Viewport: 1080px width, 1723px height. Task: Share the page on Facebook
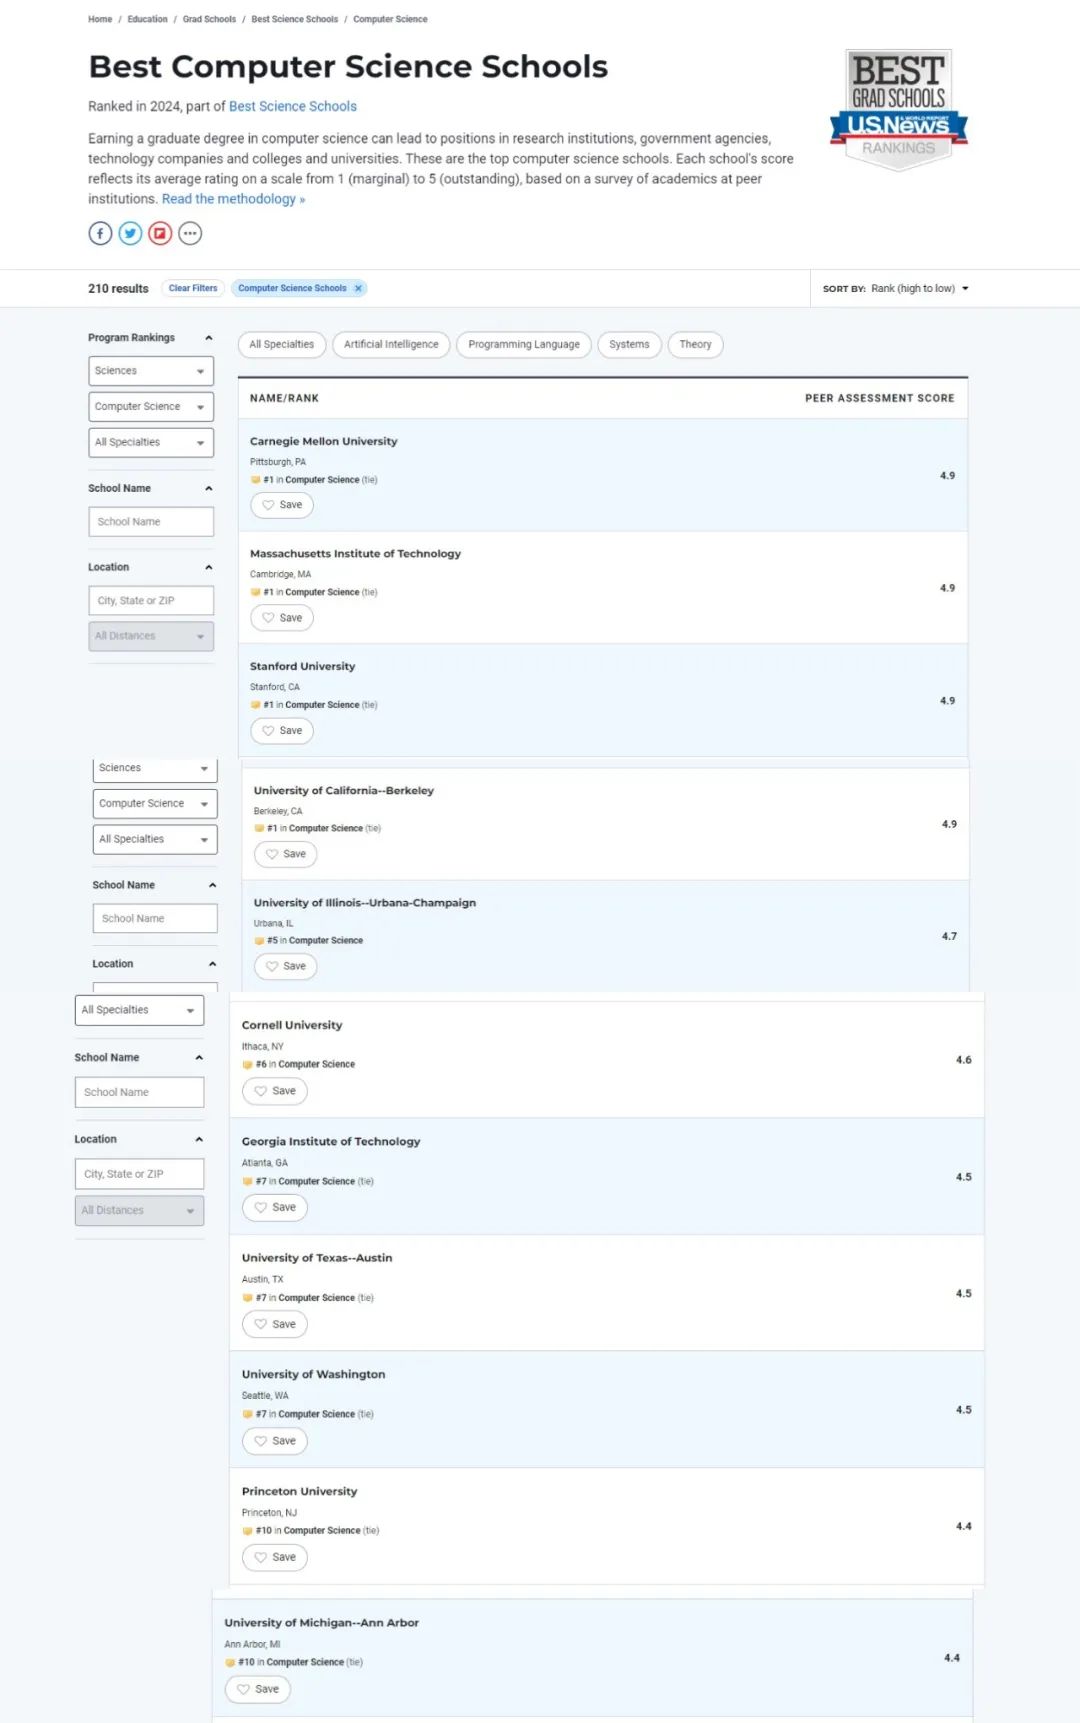(x=100, y=234)
